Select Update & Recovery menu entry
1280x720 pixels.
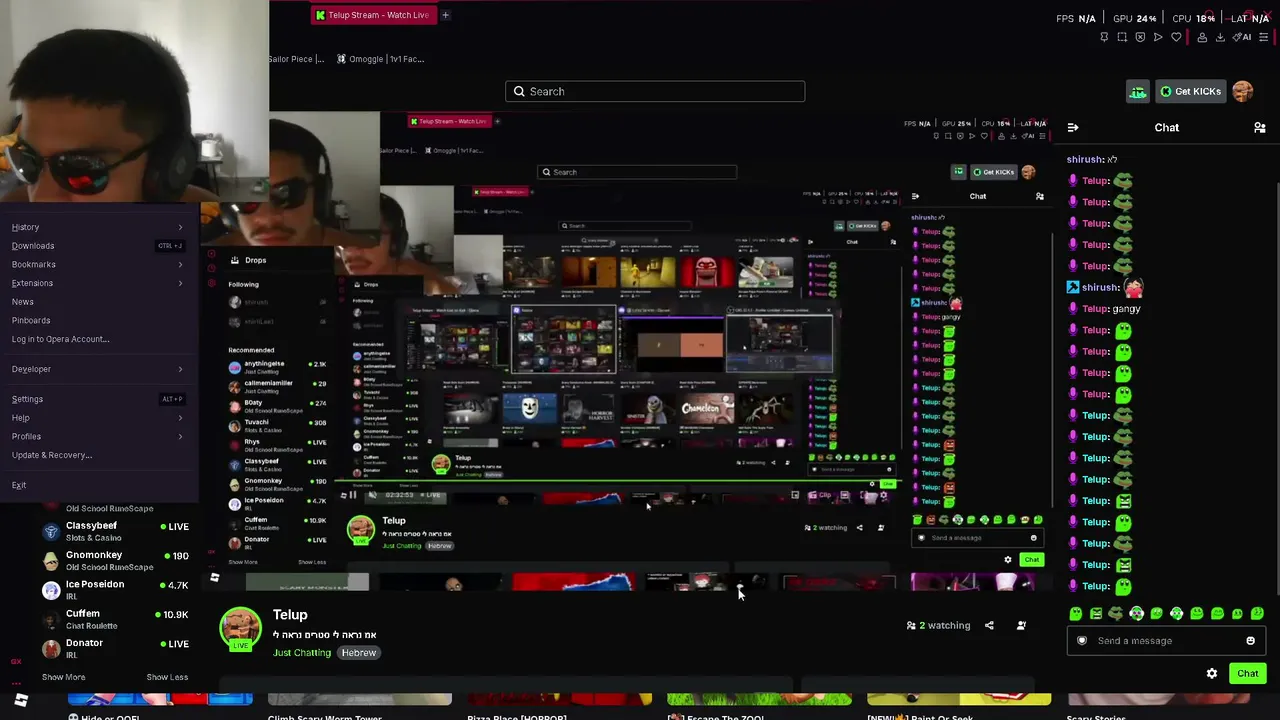pos(97,455)
